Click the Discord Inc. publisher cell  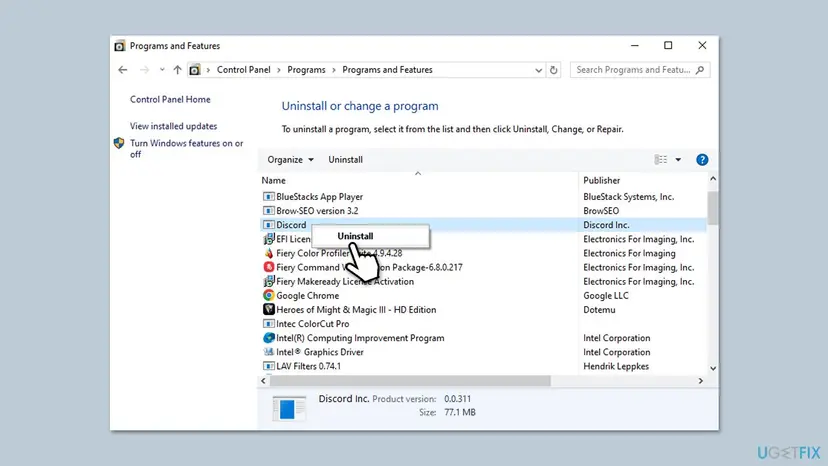coord(606,225)
